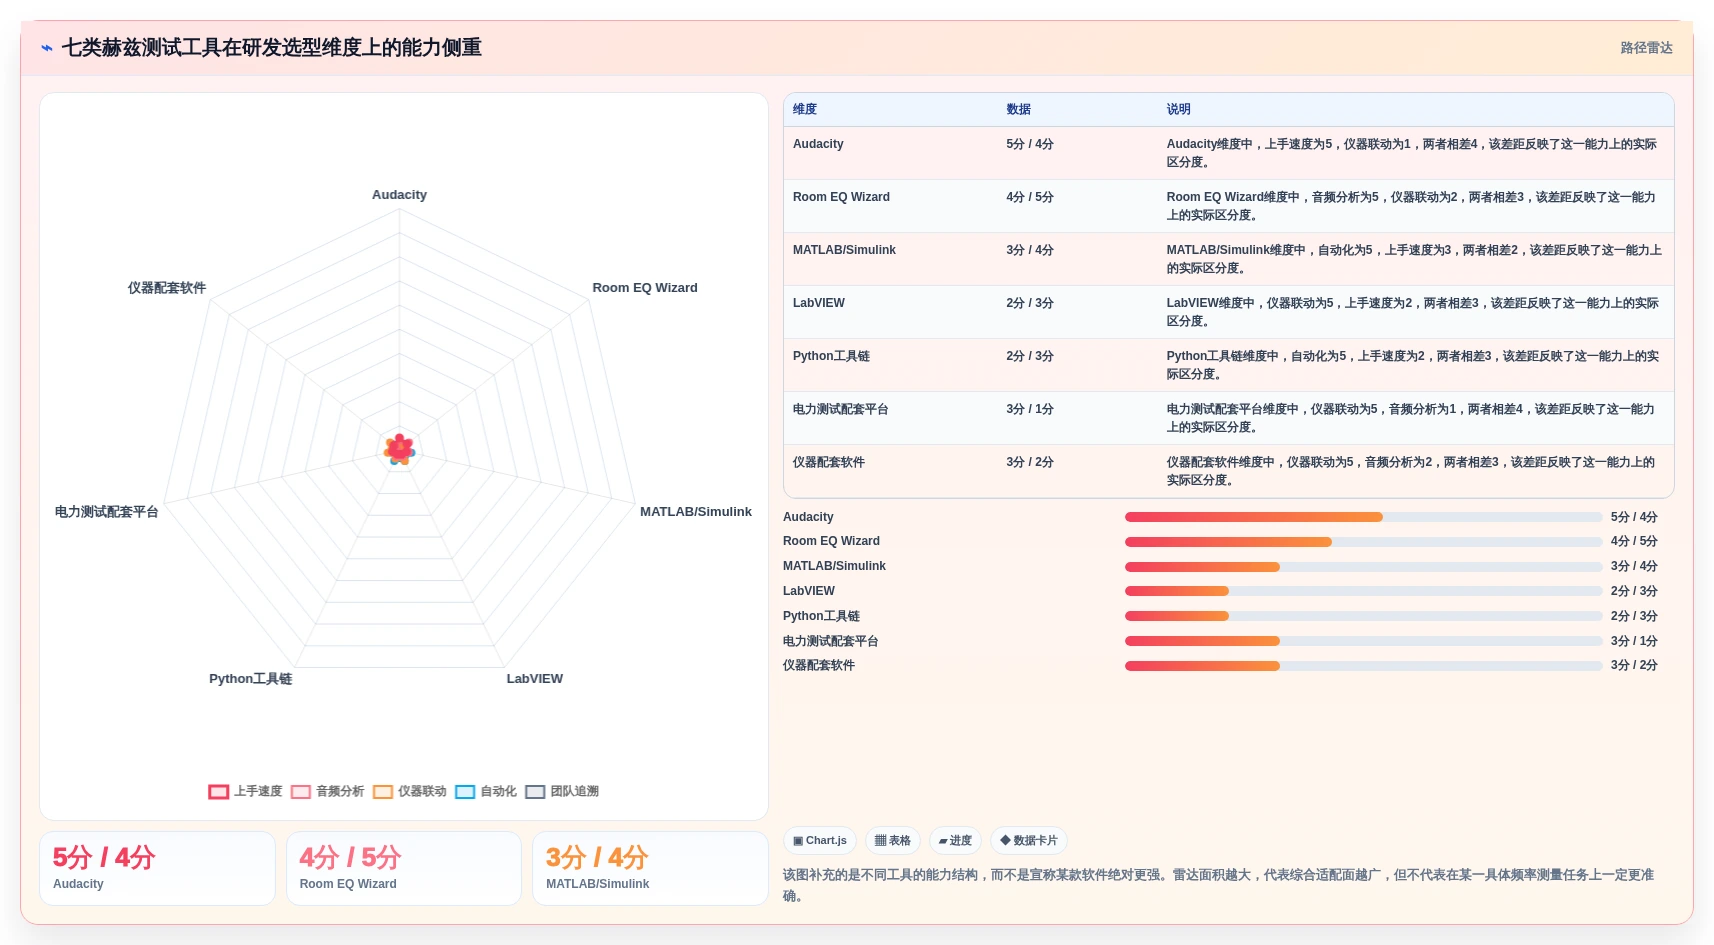Click the 维度 column header
The image size is (1714, 945).
click(805, 110)
